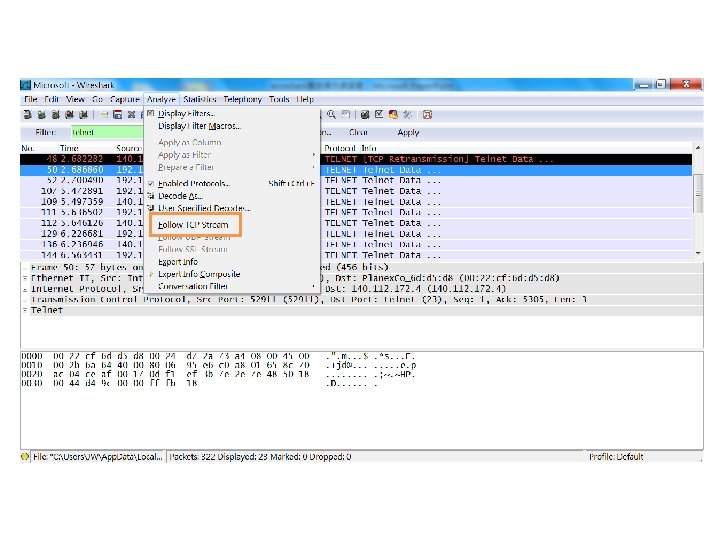Expand the Frame 50 details row
720x540 pixels.
(x=25, y=267)
